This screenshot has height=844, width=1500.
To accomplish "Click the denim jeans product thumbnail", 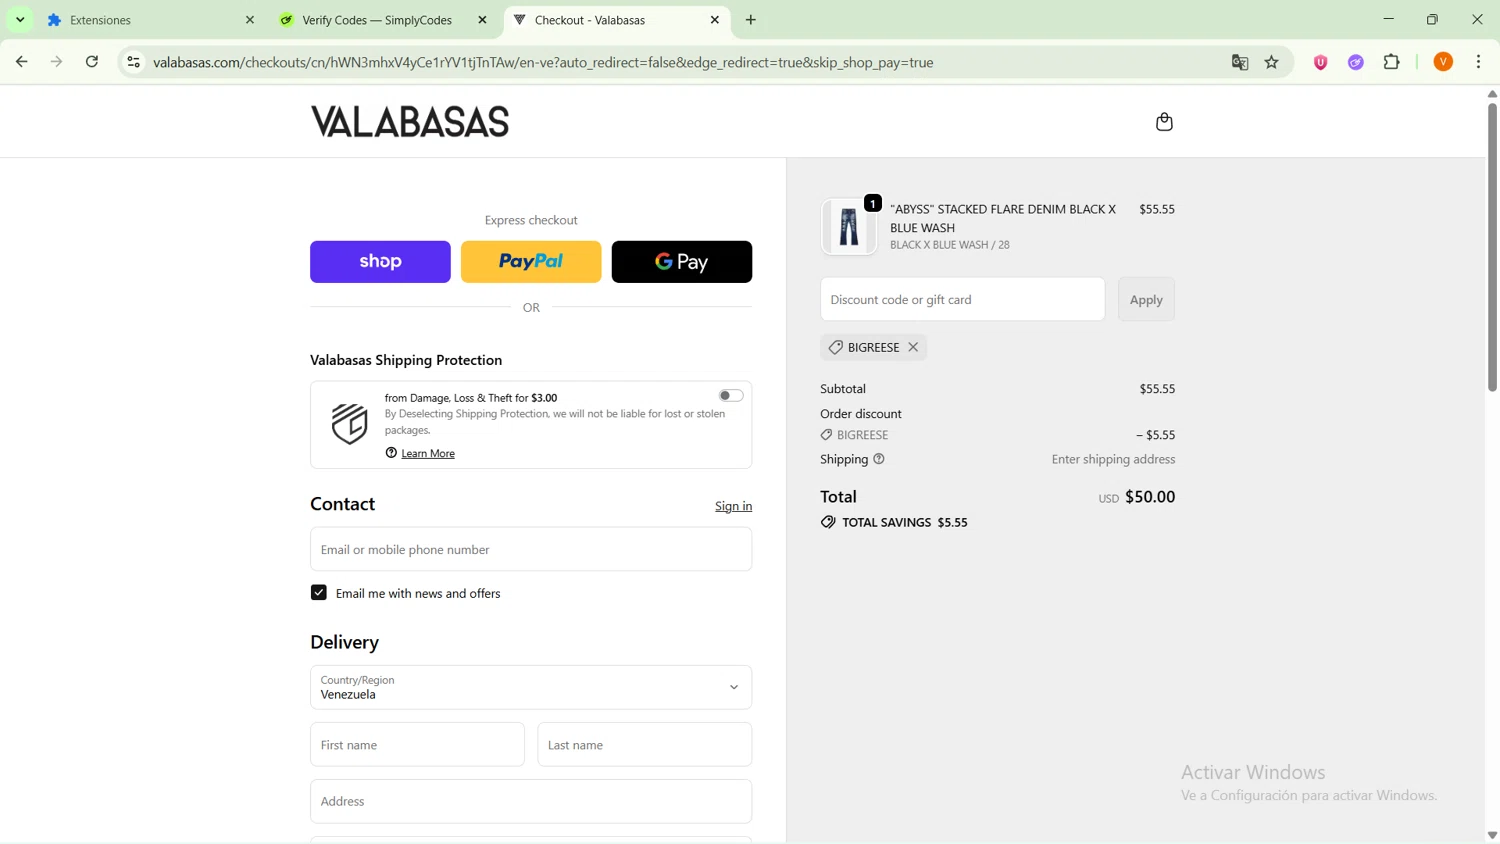I will click(849, 227).
